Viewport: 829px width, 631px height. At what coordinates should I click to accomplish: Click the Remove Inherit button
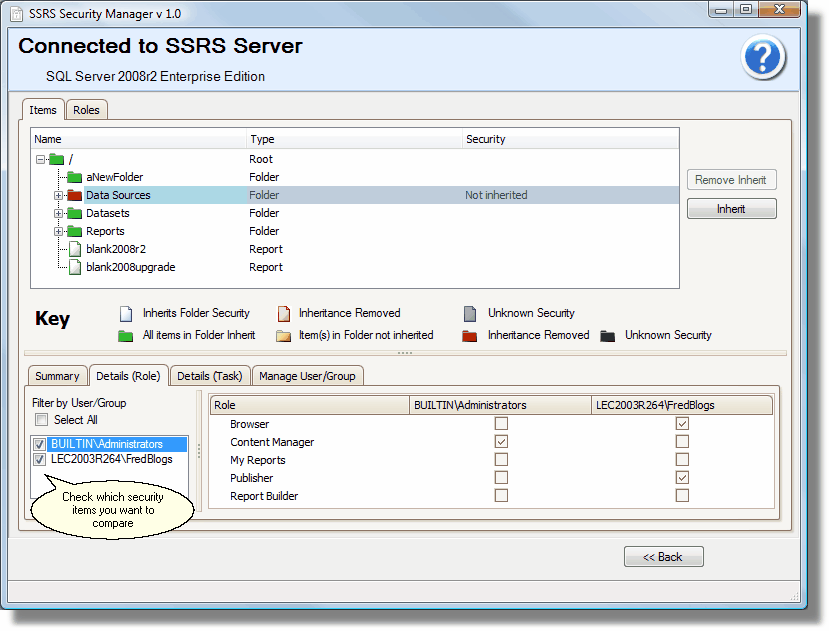pyautogui.click(x=731, y=180)
